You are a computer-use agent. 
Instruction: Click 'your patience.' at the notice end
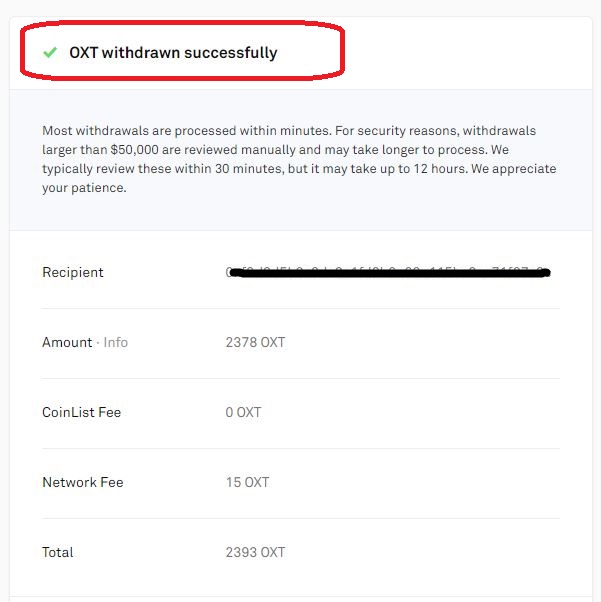pos(84,188)
